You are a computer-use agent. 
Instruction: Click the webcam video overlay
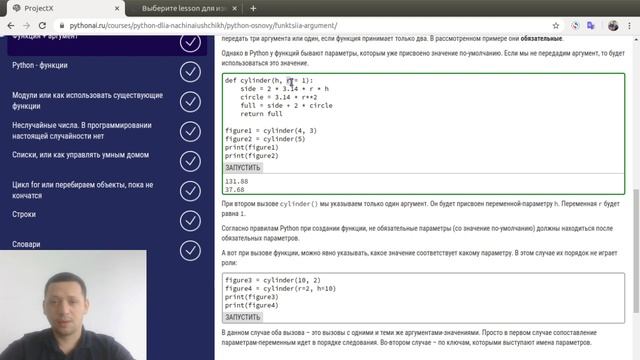coord(73,305)
